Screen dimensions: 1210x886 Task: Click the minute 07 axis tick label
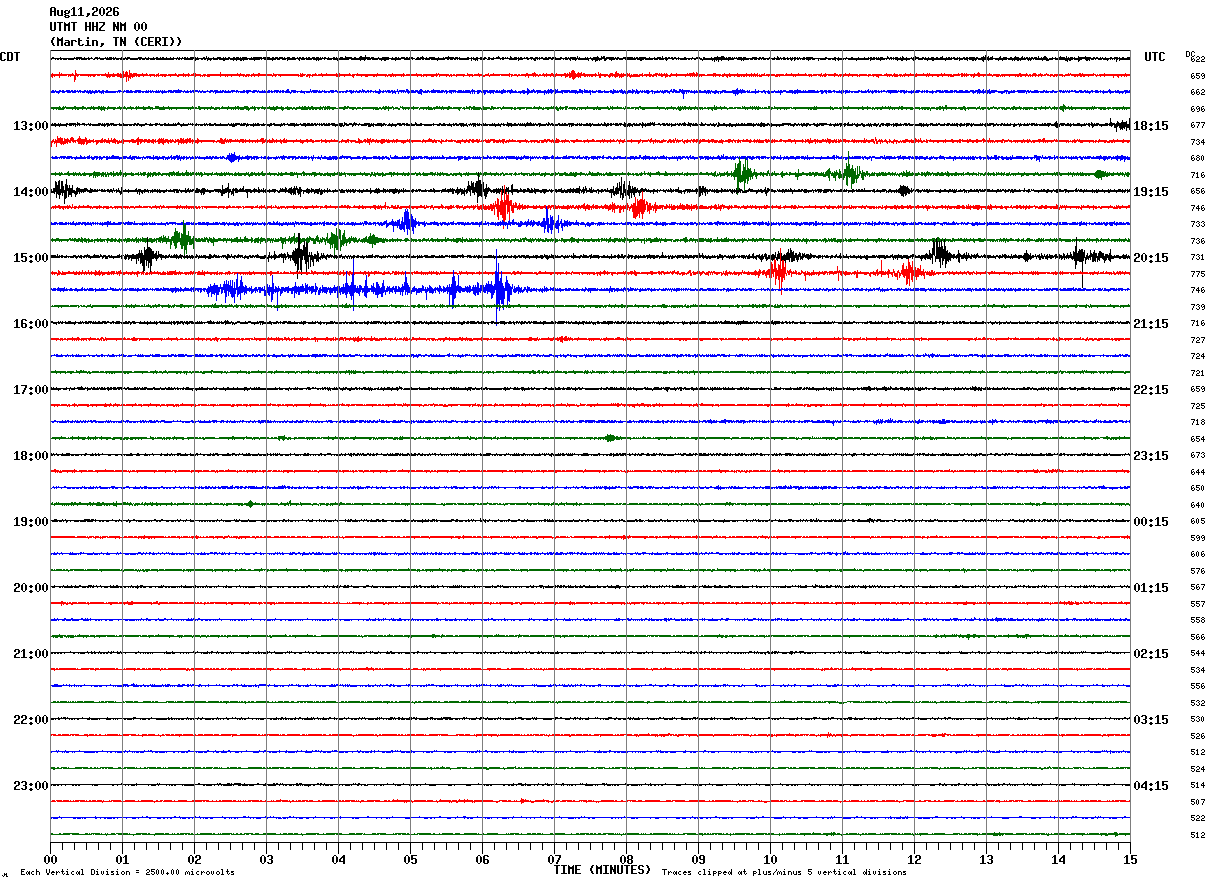tap(554, 859)
